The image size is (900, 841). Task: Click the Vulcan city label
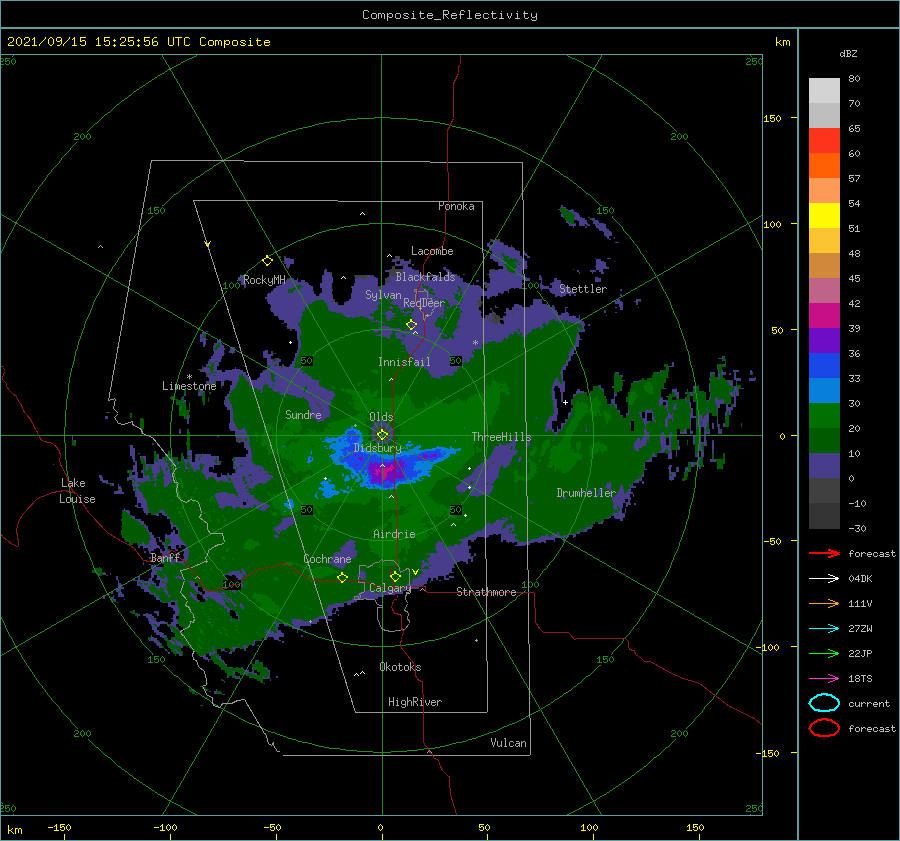tap(509, 743)
